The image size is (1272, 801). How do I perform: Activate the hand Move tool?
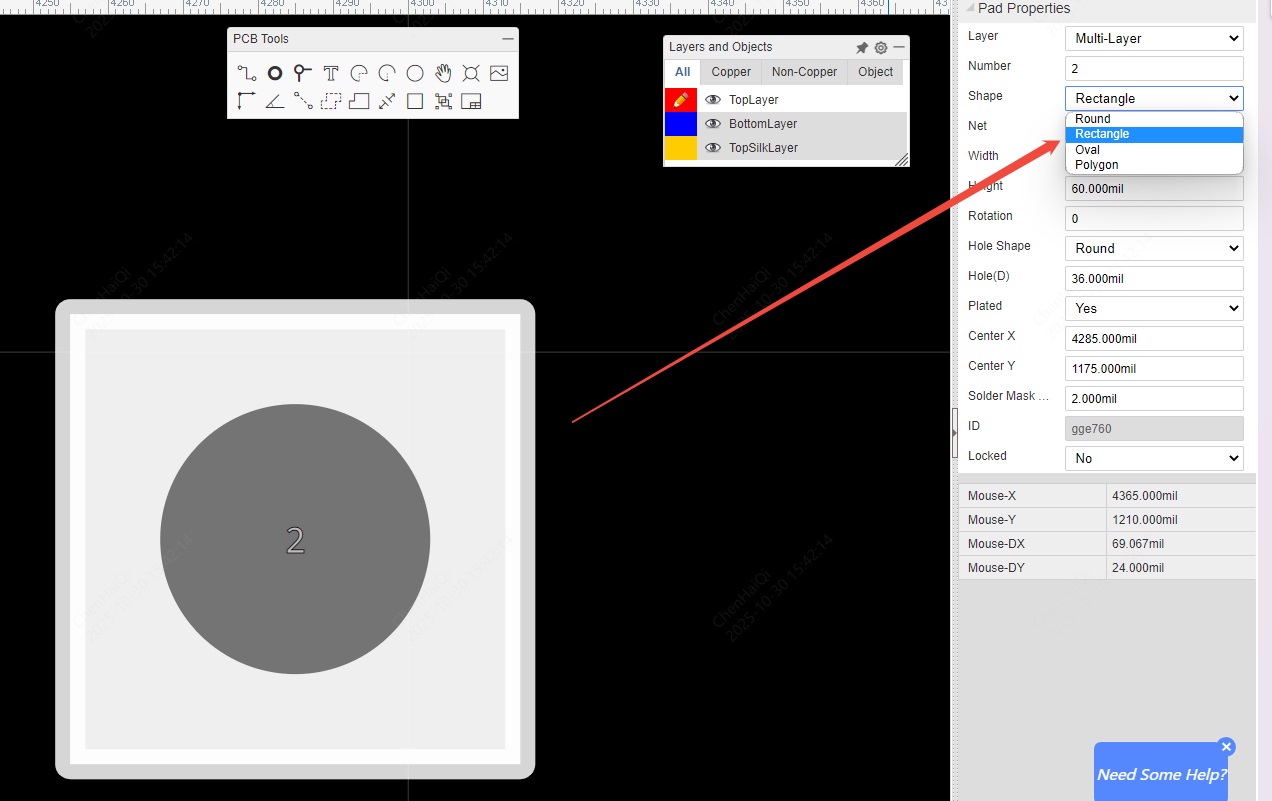pyautogui.click(x=443, y=73)
